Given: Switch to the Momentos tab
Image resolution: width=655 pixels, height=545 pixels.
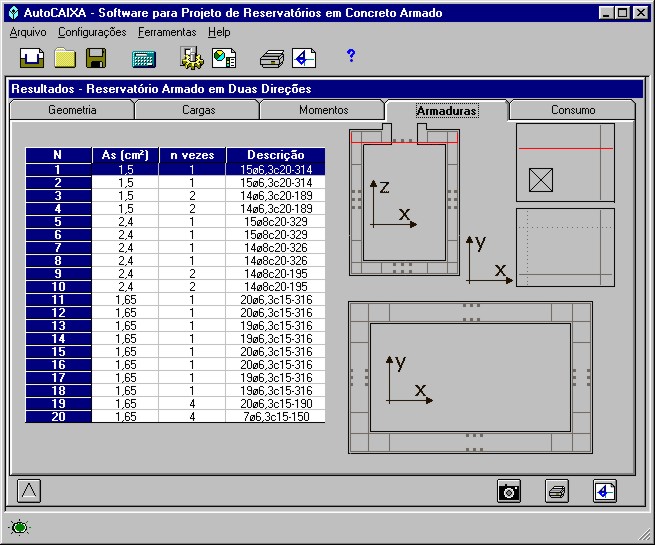Looking at the screenshot, I should (323, 110).
